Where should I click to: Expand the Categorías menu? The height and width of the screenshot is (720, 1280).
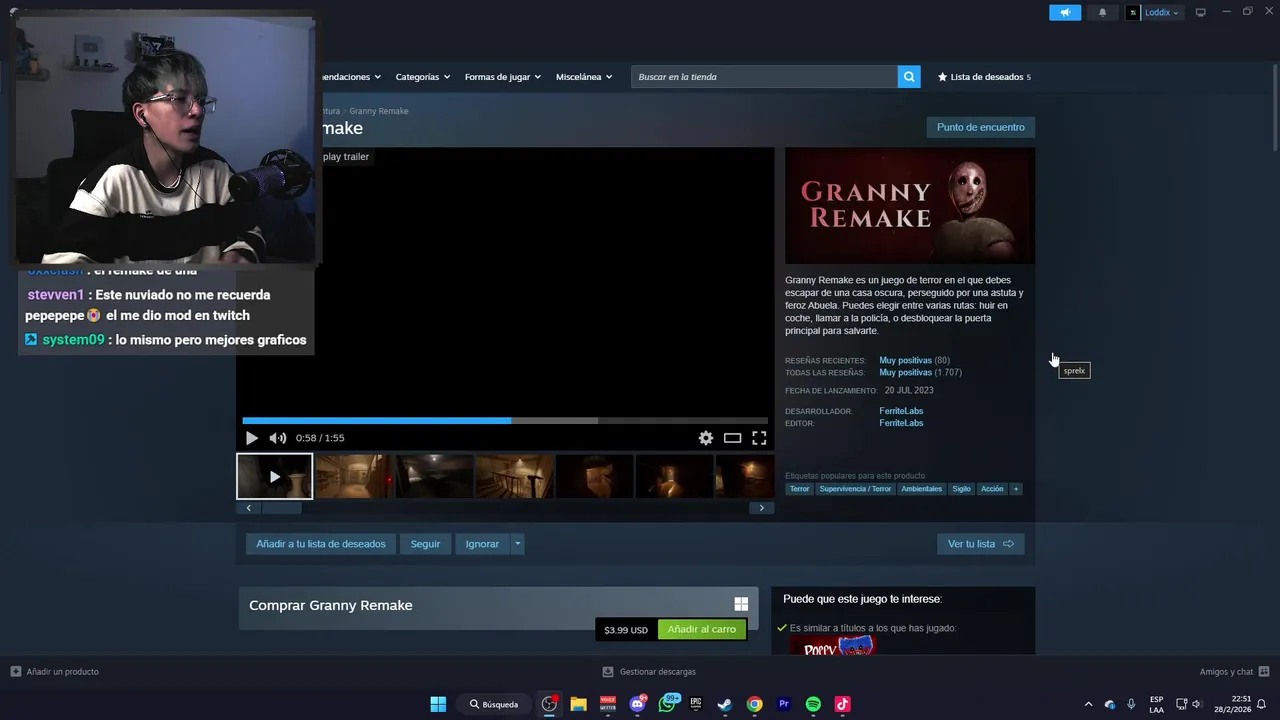tap(422, 77)
